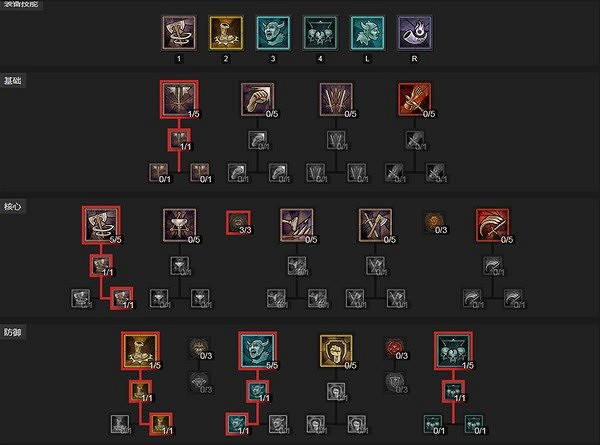Click the equipped skill in slot L
The width and height of the screenshot is (600, 445).
(367, 33)
